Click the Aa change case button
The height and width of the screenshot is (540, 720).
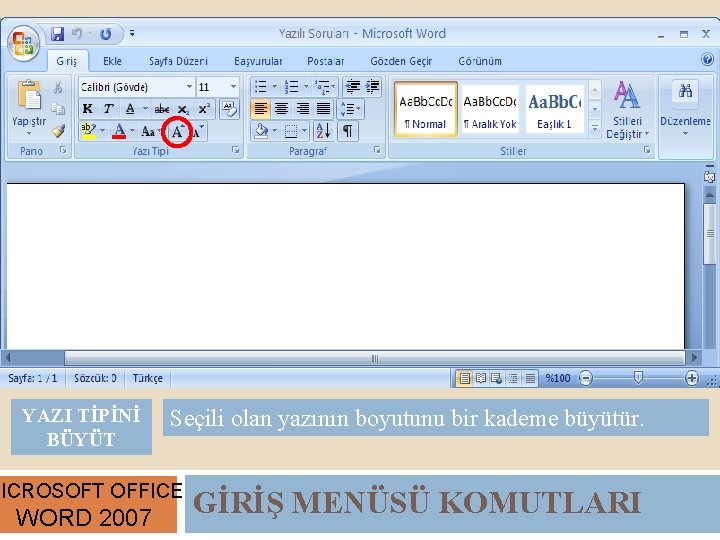coord(148,132)
